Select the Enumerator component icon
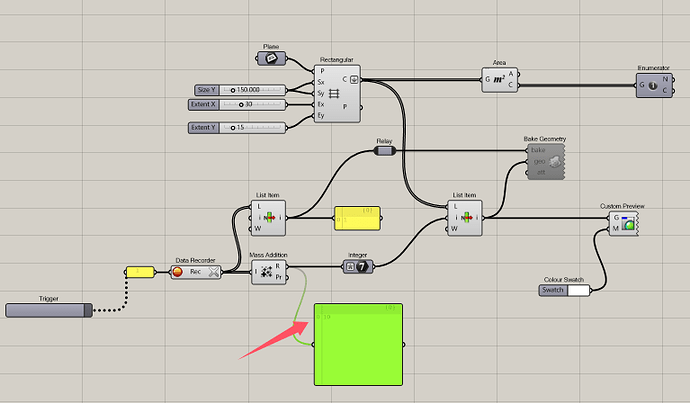 [x=653, y=86]
